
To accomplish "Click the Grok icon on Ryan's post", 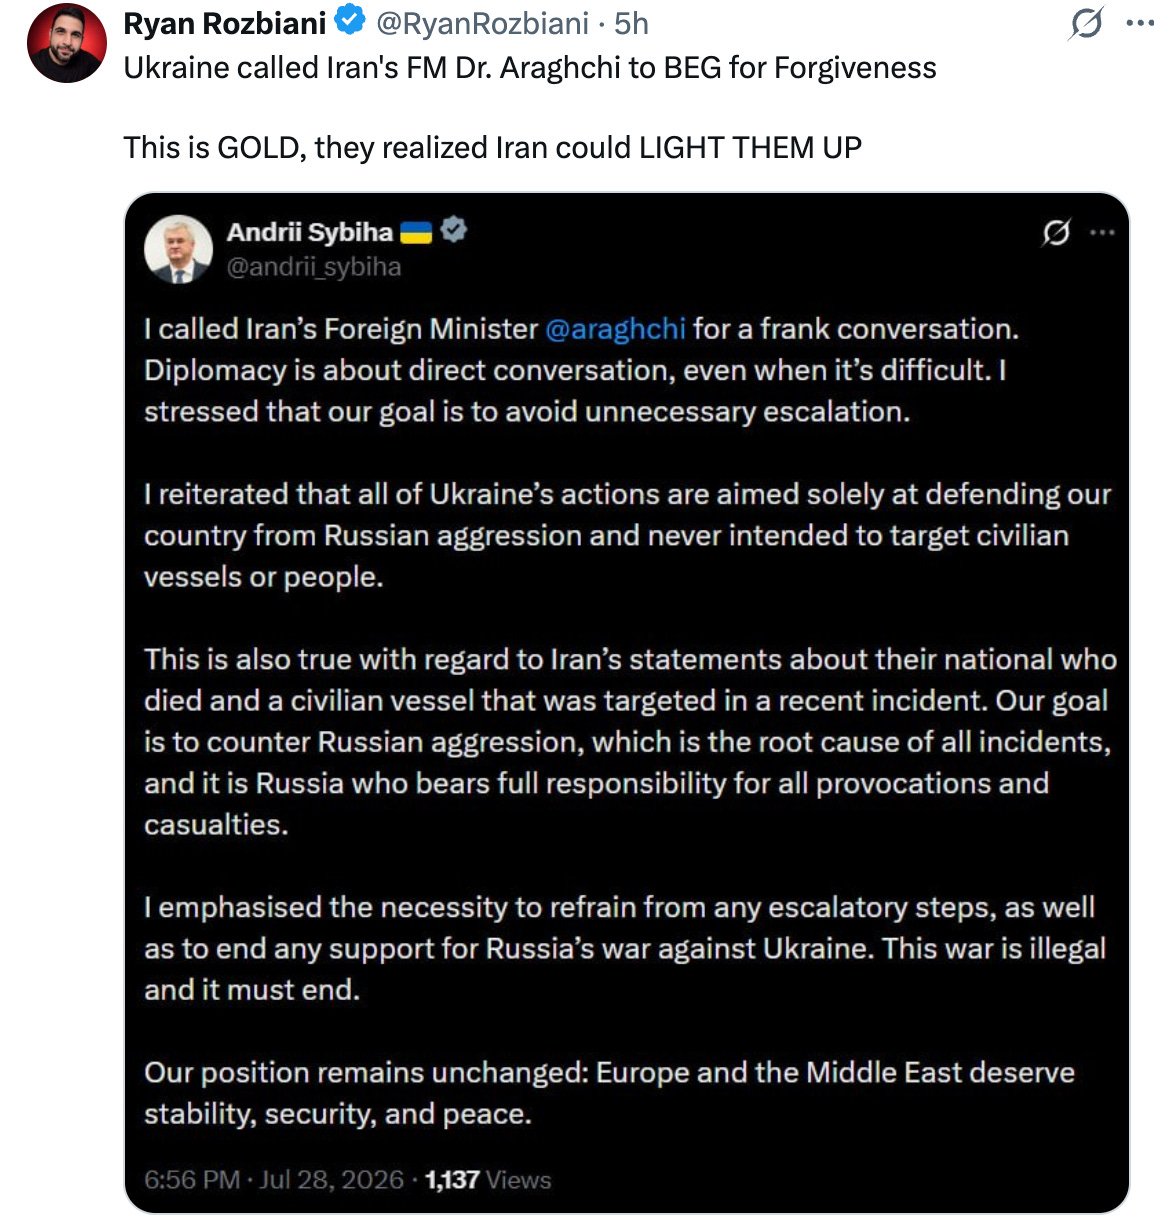I will pos(1086,23).
